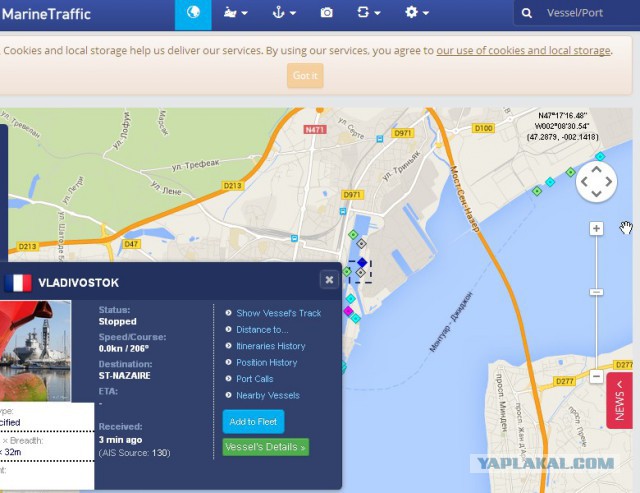Click the zoom slider handle
The width and height of the screenshot is (640, 493).
click(x=596, y=292)
